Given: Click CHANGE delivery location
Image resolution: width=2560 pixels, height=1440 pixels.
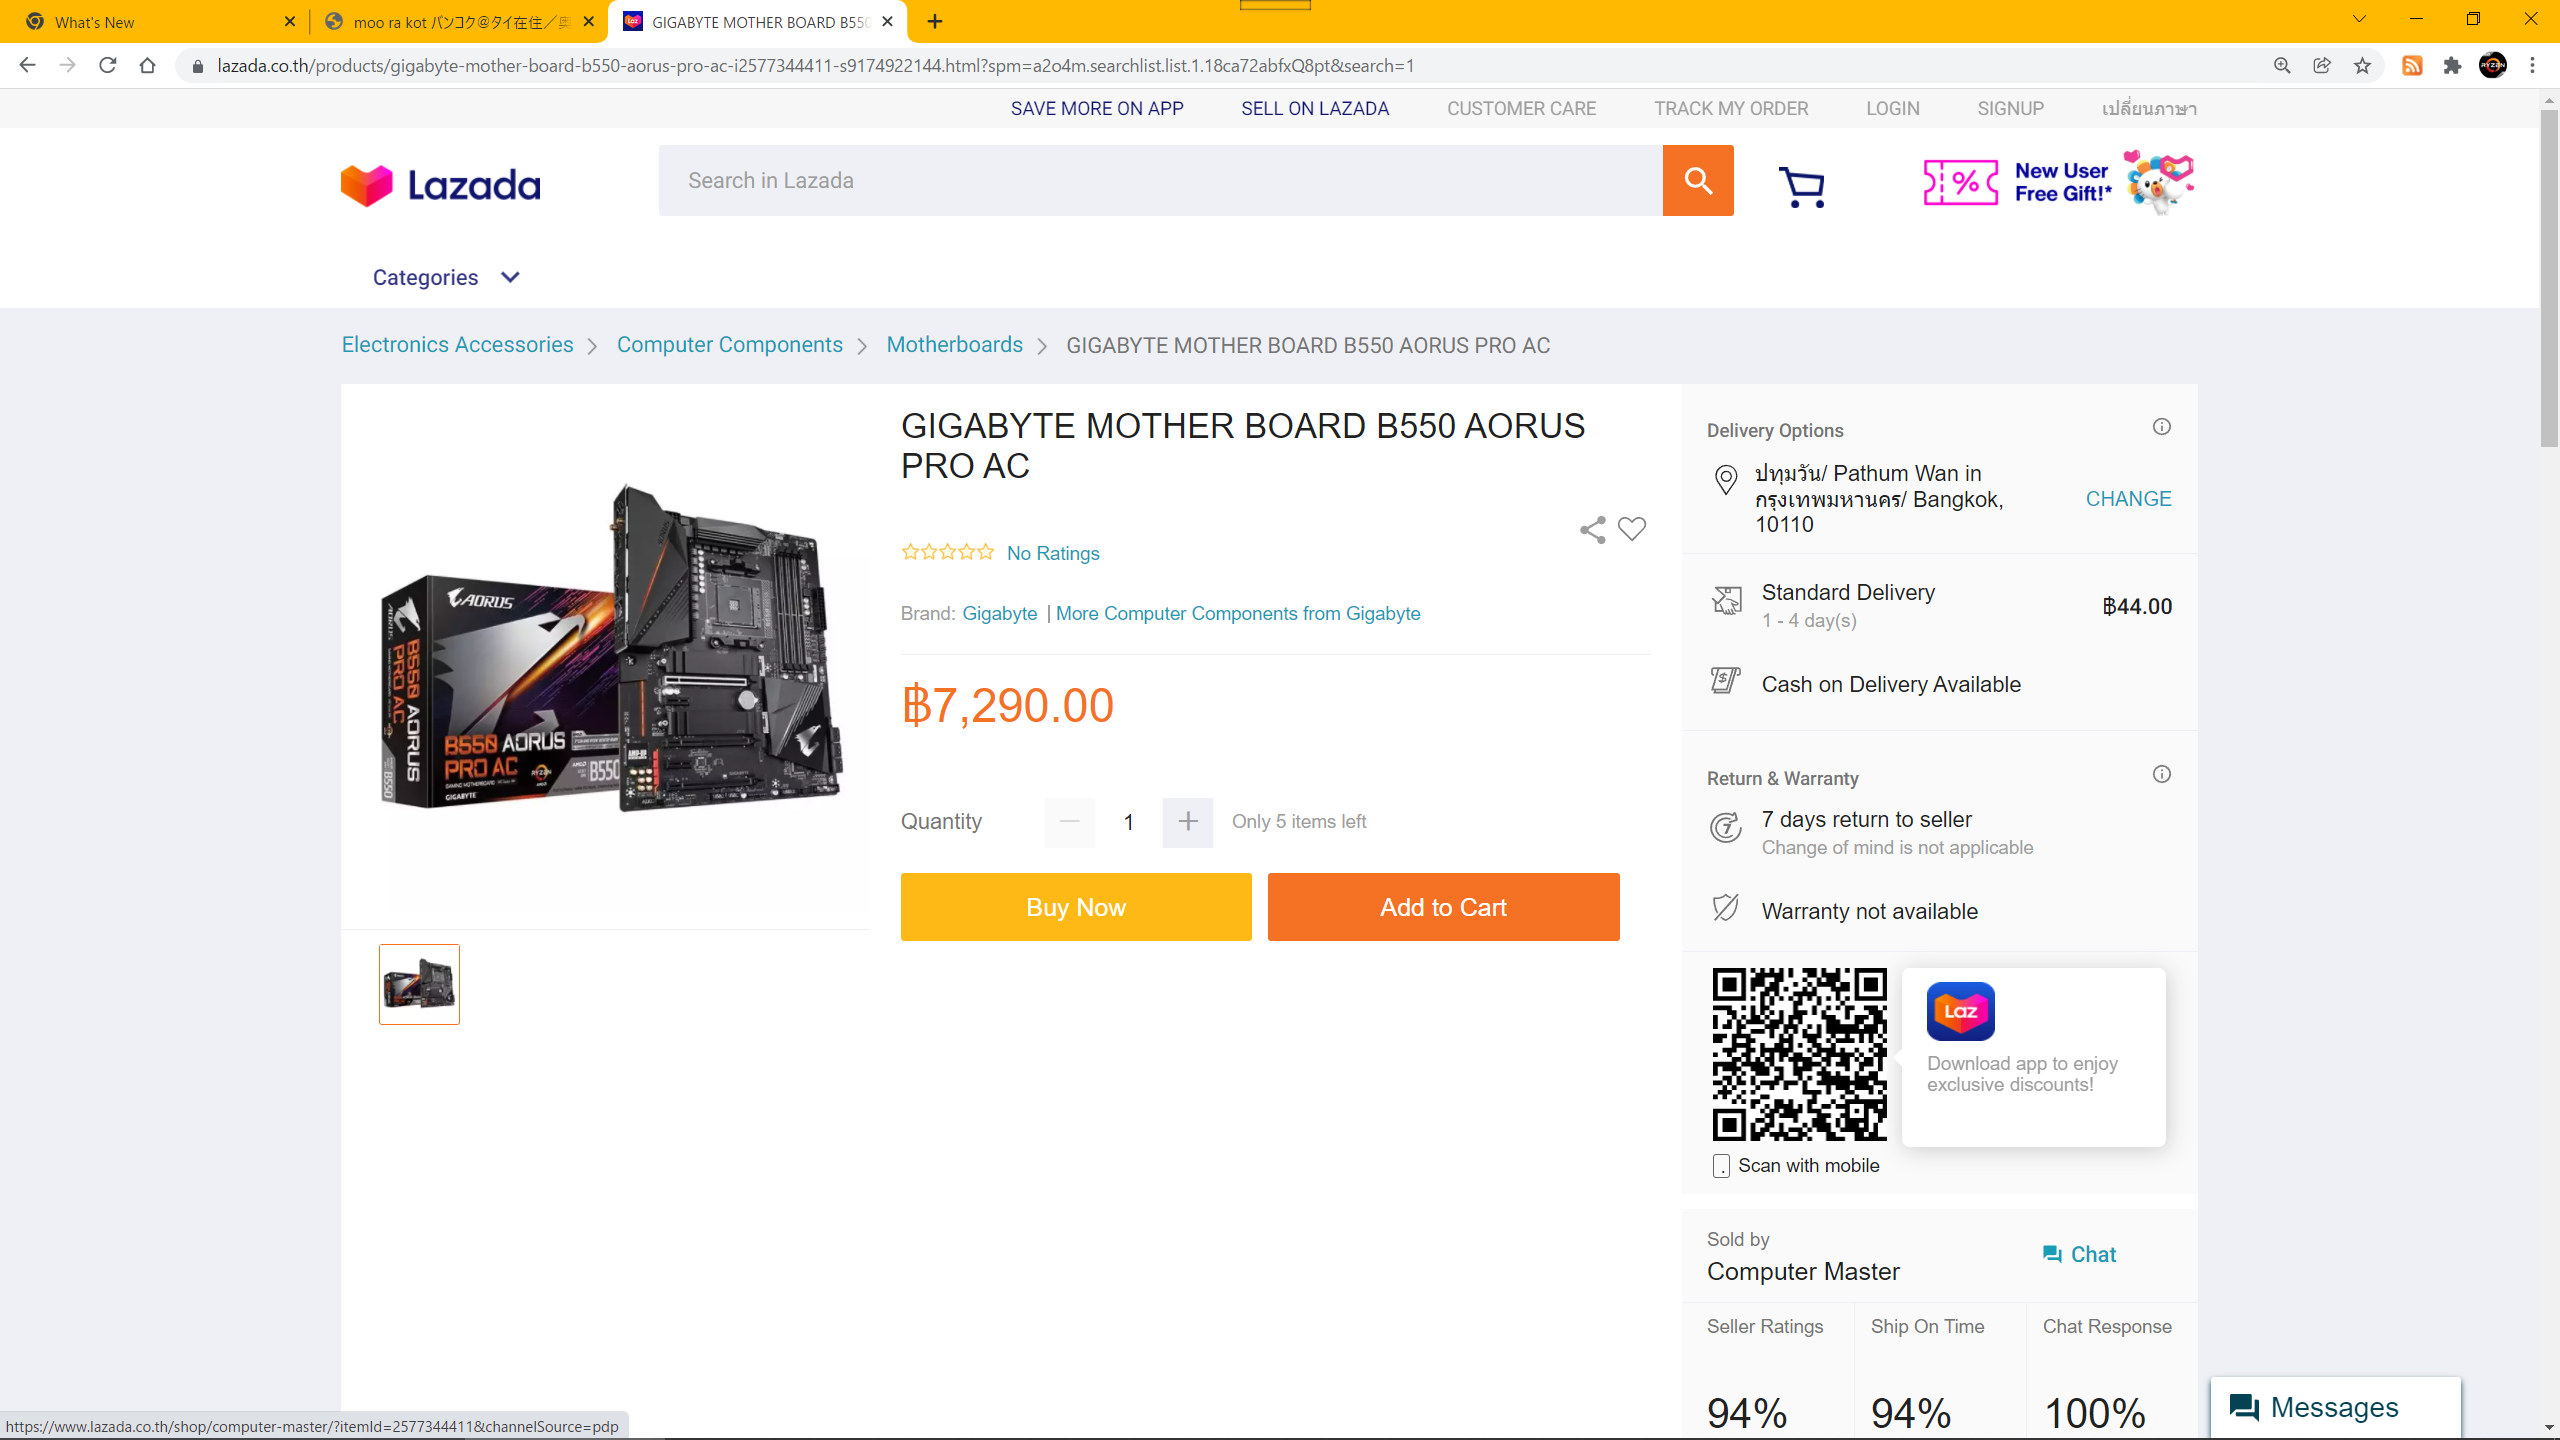Looking at the screenshot, I should tap(2128, 499).
